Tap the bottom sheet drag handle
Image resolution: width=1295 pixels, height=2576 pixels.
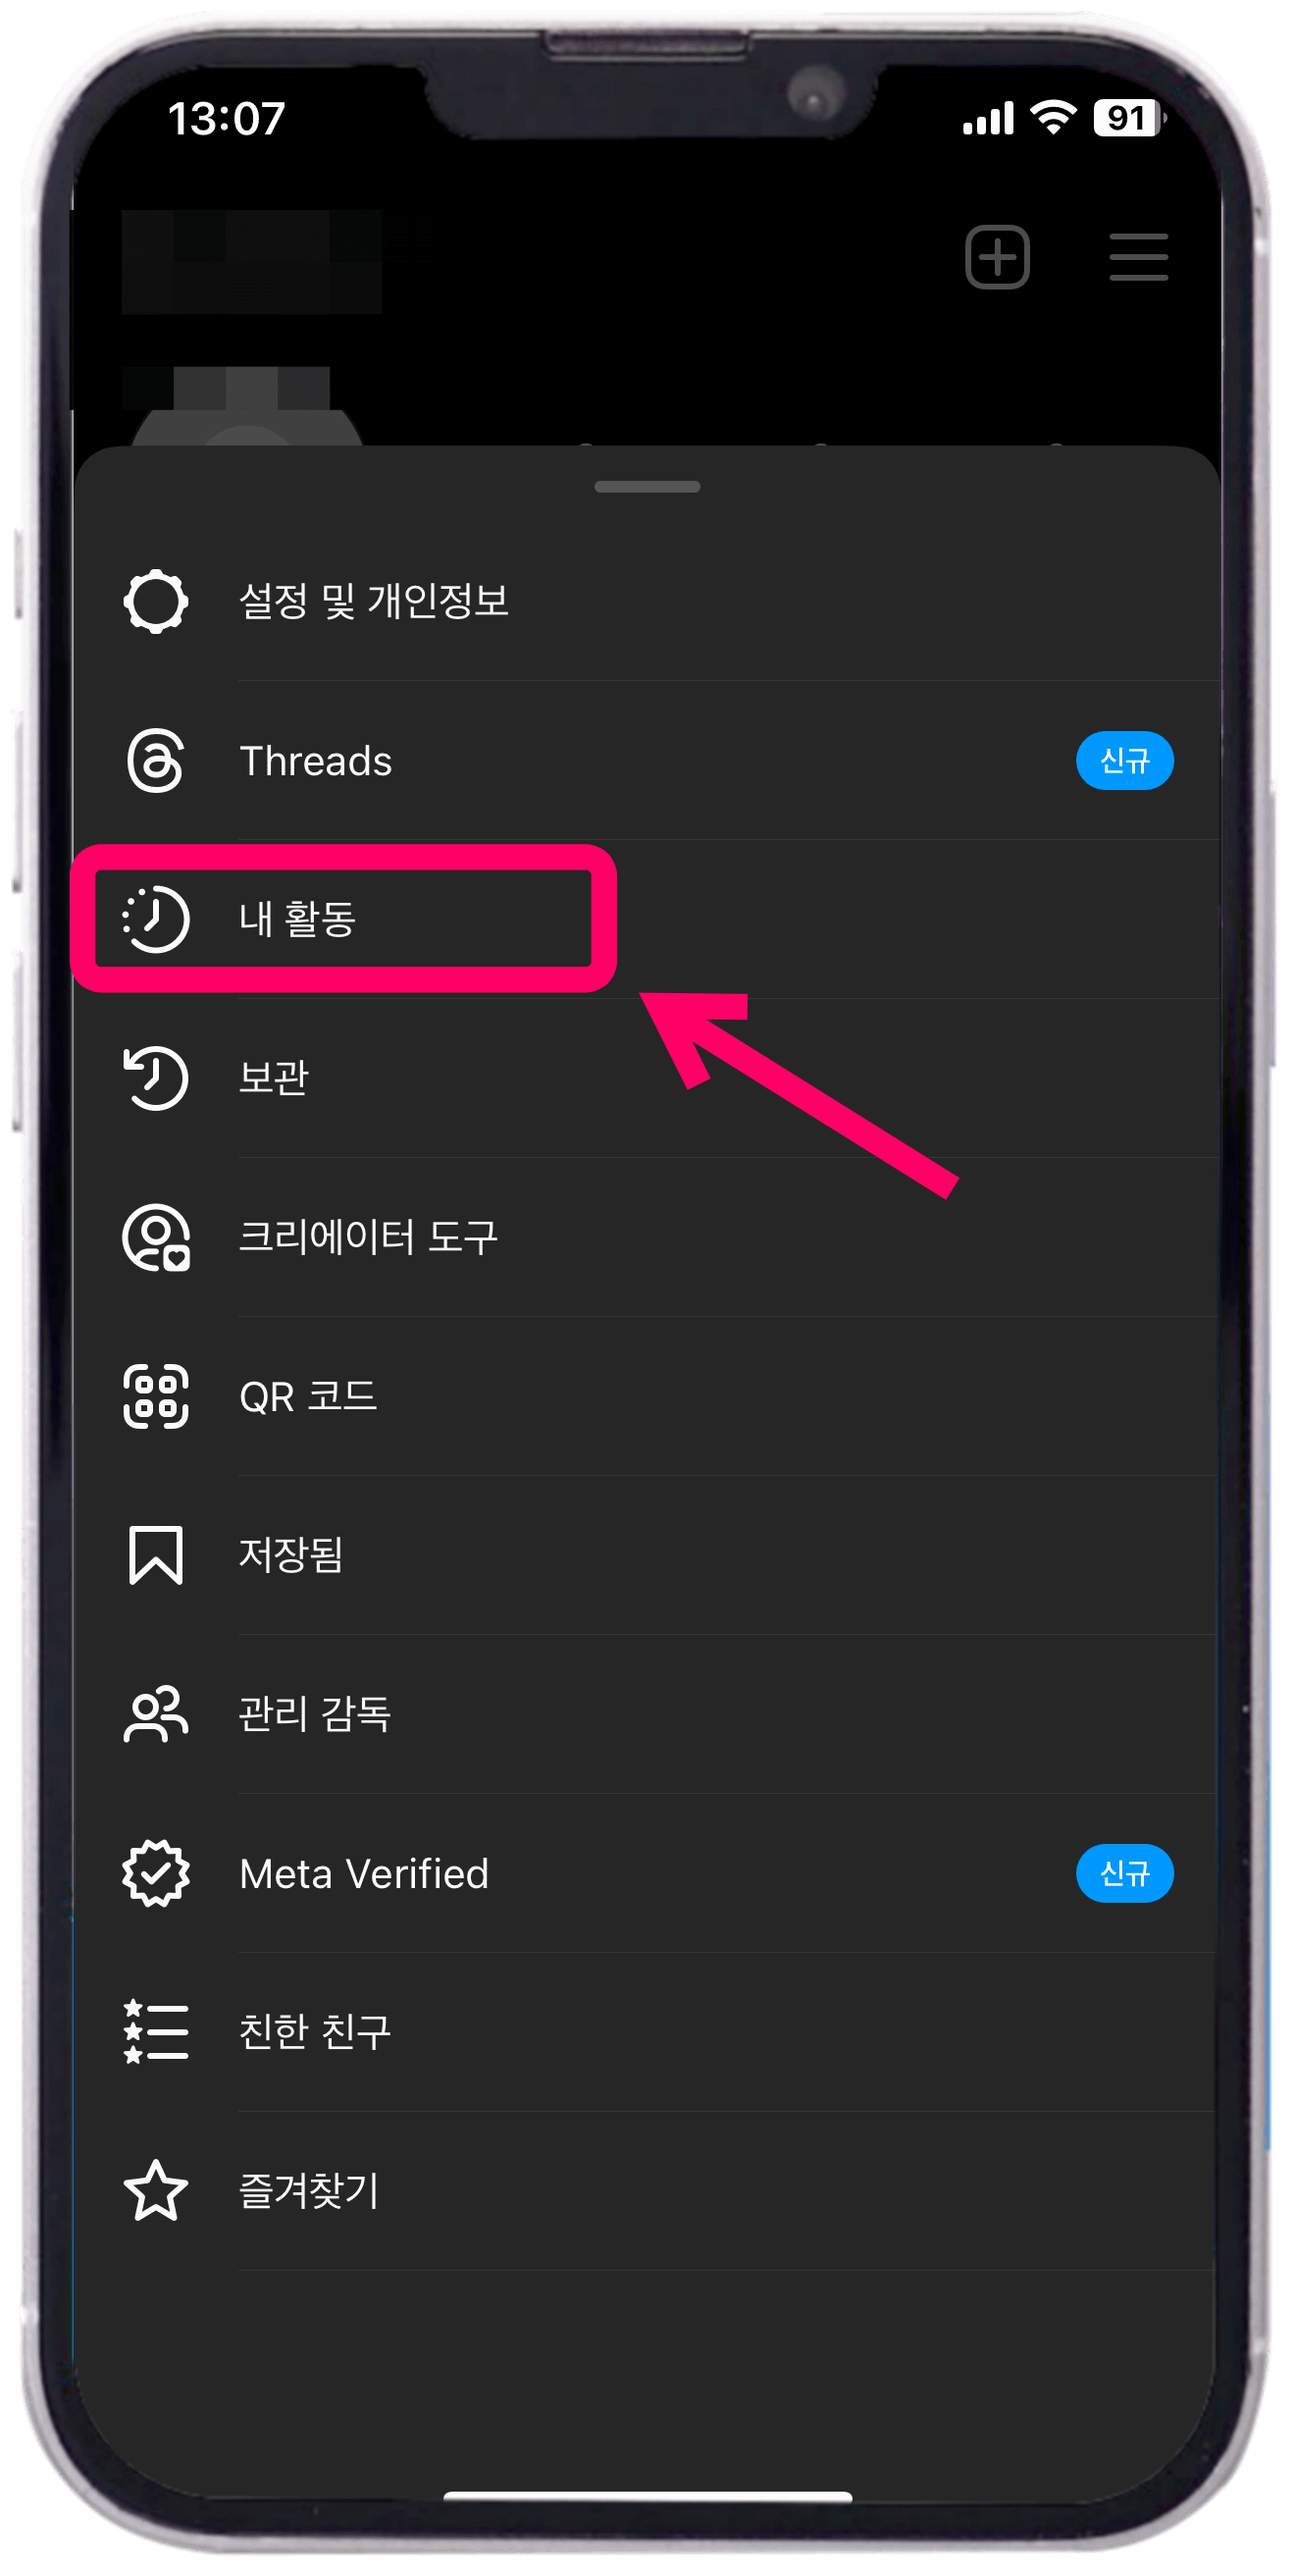pos(647,487)
